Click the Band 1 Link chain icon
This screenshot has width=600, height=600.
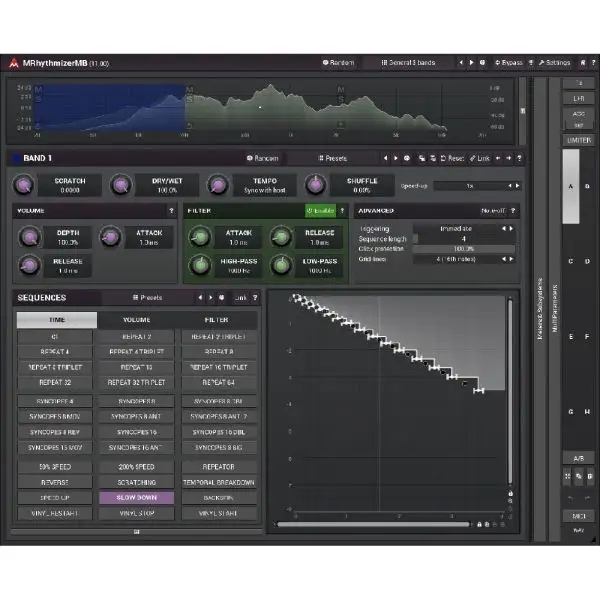(482, 158)
